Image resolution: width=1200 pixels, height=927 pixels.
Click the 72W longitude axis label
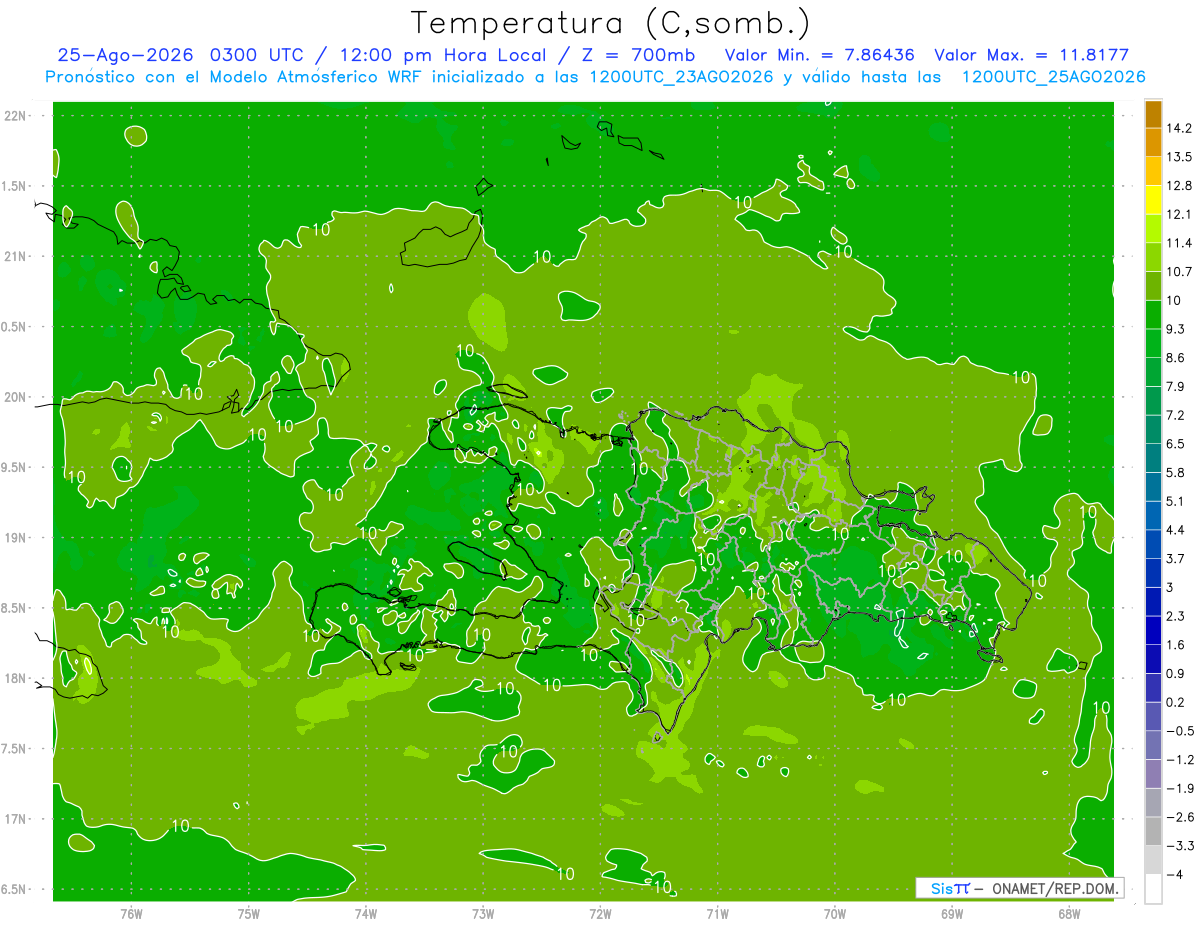(x=600, y=914)
